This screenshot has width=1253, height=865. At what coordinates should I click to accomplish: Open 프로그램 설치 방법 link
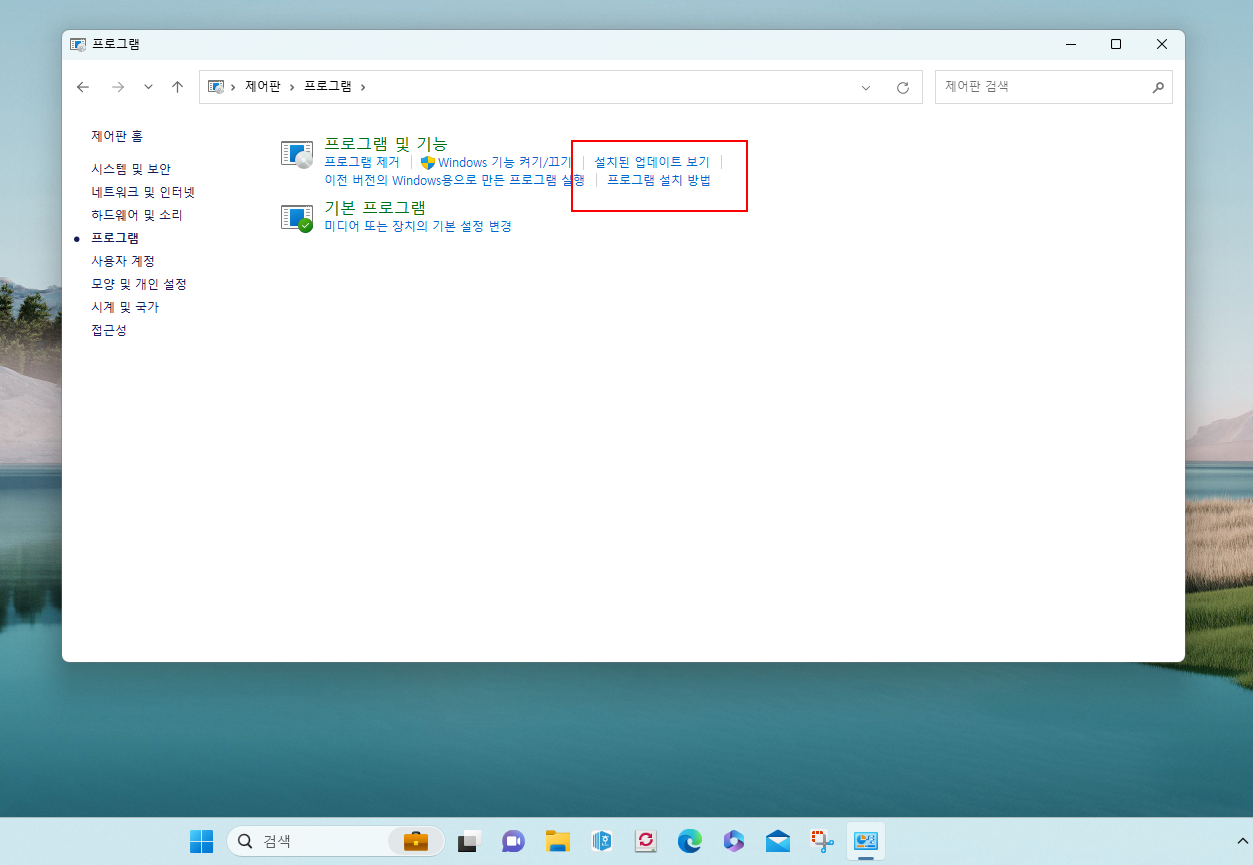(x=659, y=181)
